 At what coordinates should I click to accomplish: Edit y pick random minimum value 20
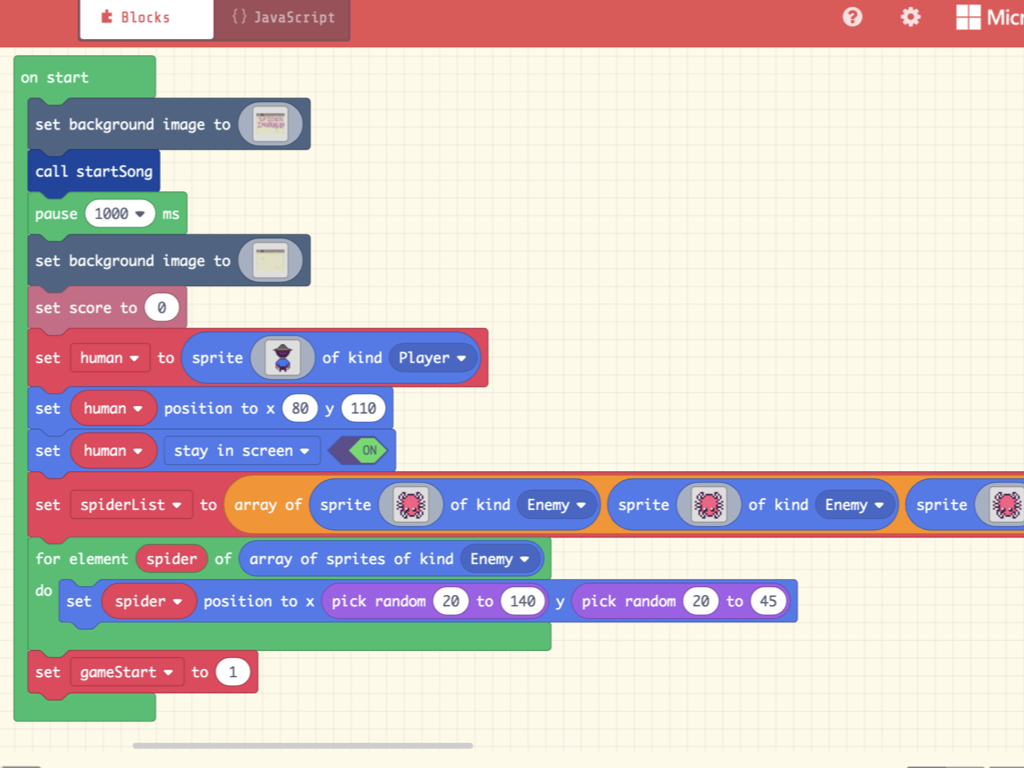coord(701,601)
